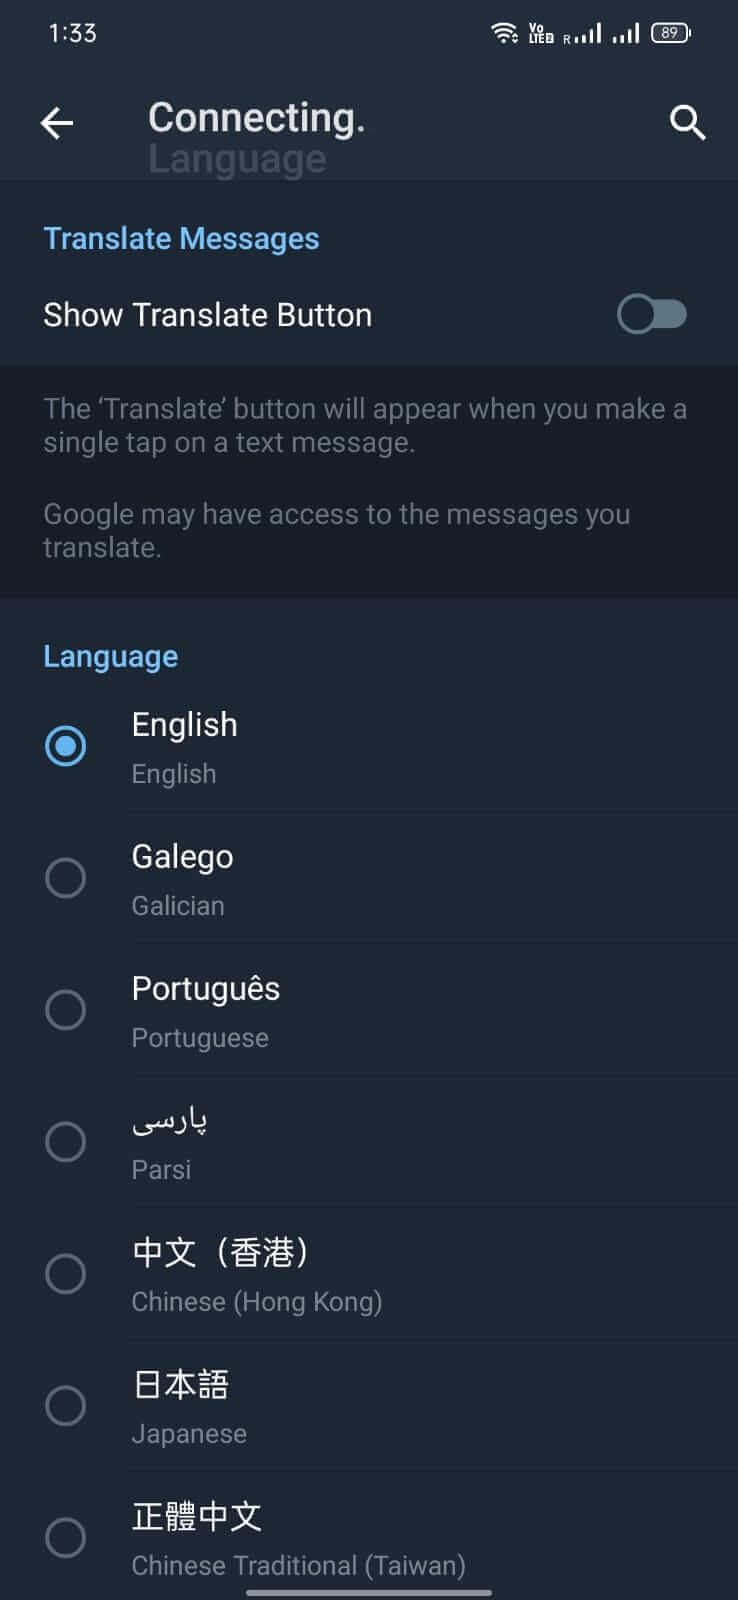Go back using the back arrow

pos(57,122)
